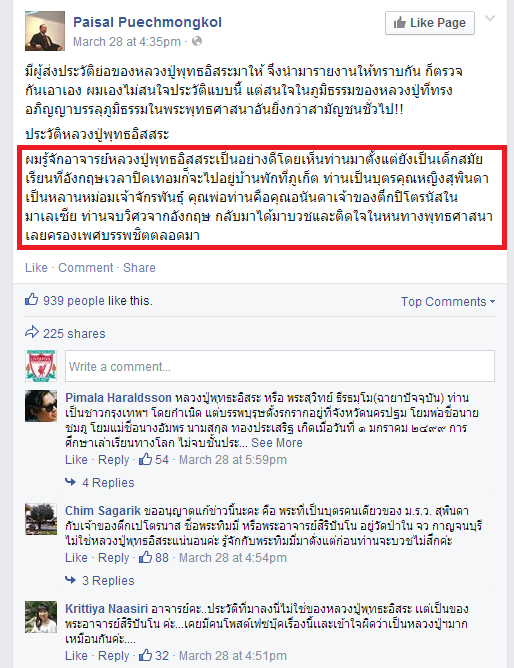
Task: Like the post below the text
Action: [36, 268]
